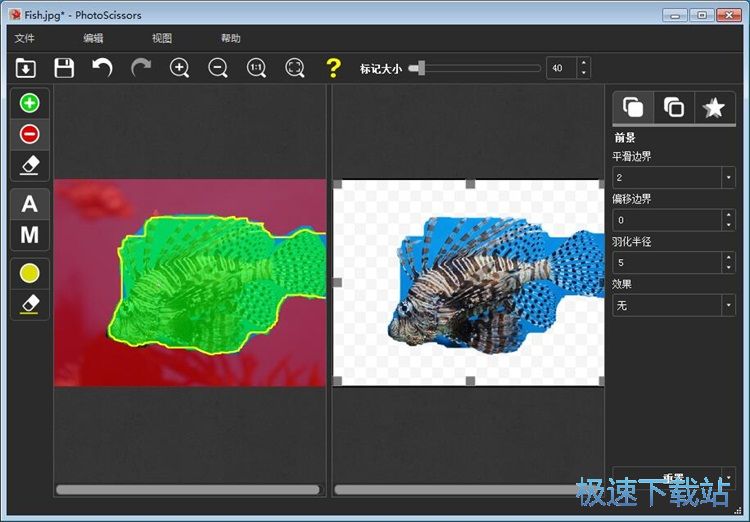Image resolution: width=750 pixels, height=522 pixels.
Task: Click the marker size value field
Action: pyautogui.click(x=560, y=68)
